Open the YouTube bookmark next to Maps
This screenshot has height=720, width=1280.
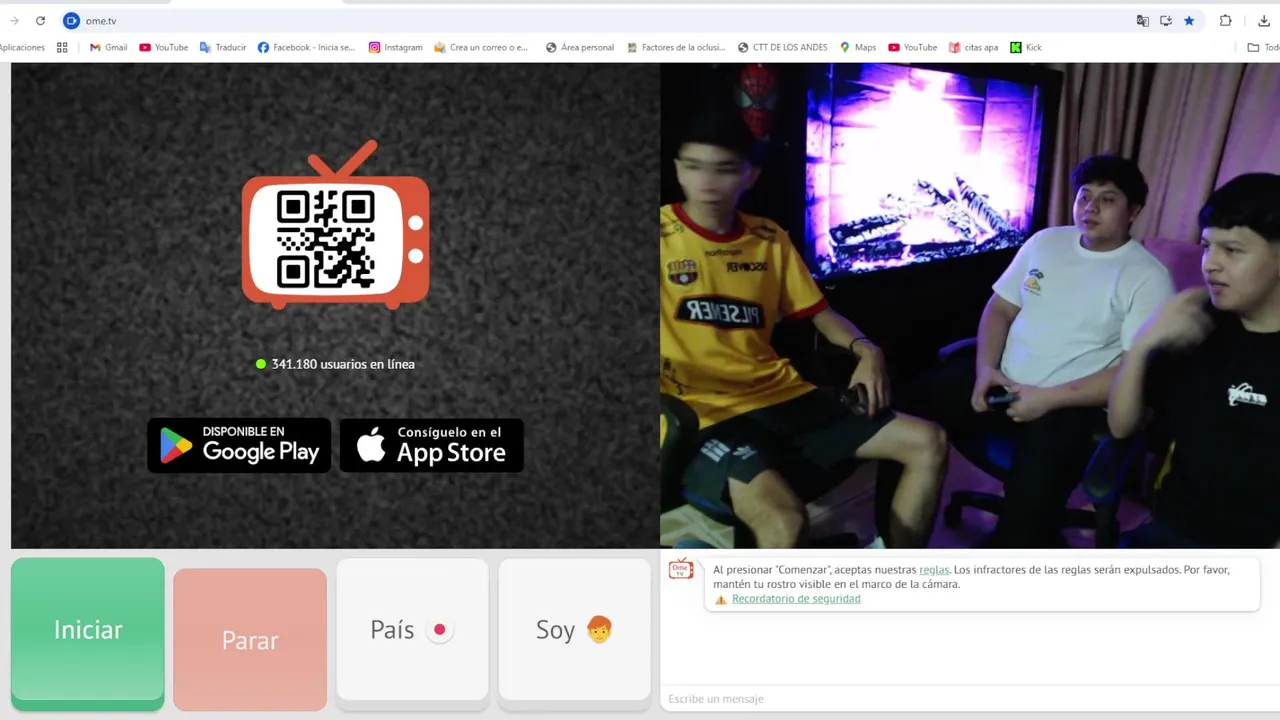pyautogui.click(x=913, y=47)
